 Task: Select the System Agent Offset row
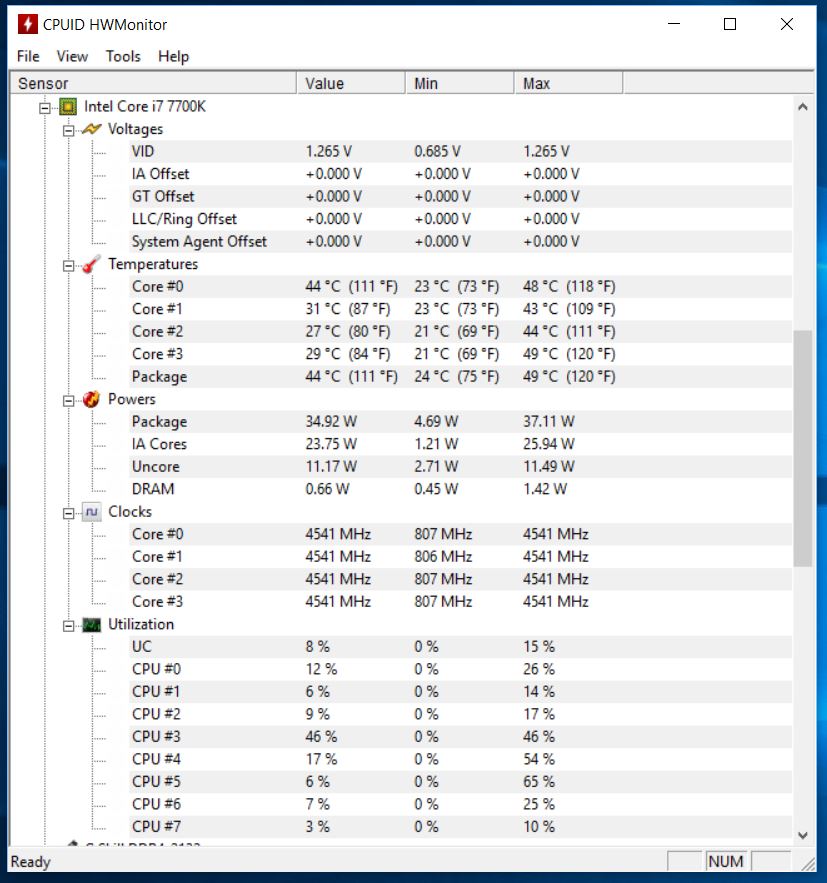click(460, 242)
